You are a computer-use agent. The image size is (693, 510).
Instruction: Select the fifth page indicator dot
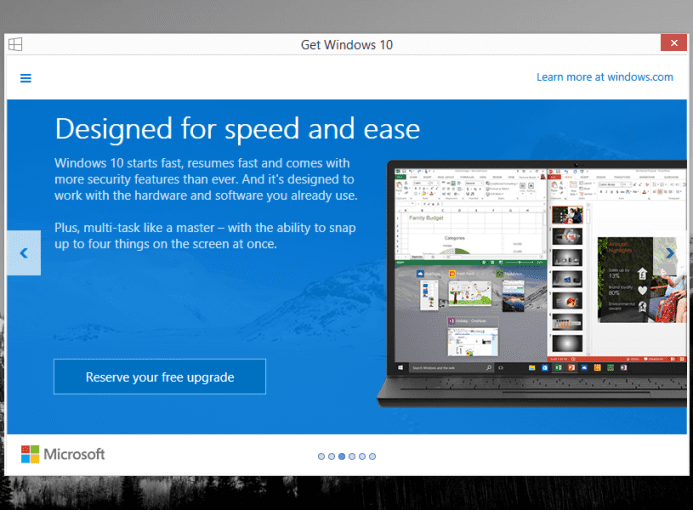point(362,457)
